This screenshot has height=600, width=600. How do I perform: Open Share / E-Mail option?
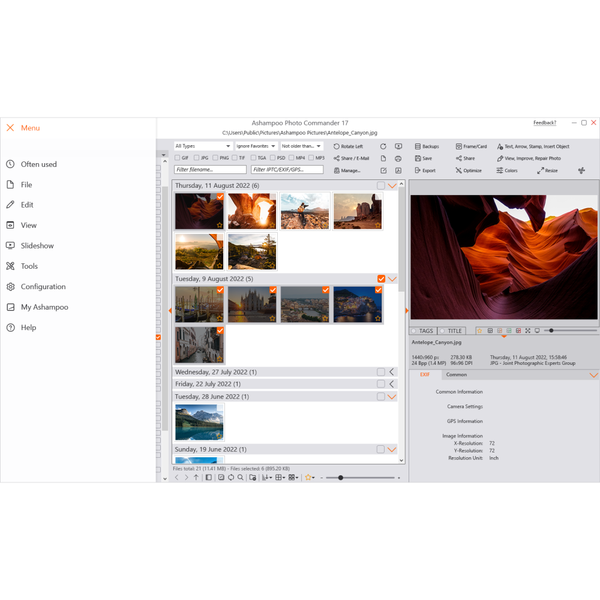point(351,158)
